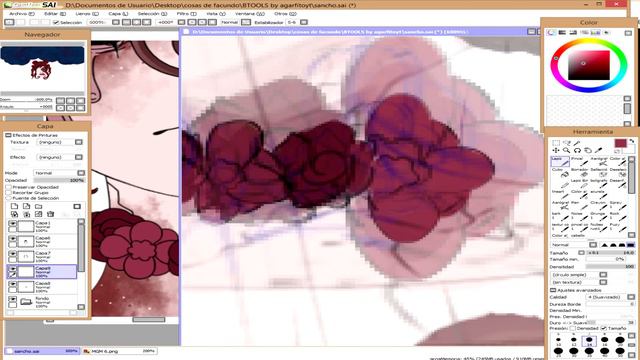Create a new linework layer
This screenshot has height=360, width=640.
pos(27,206)
